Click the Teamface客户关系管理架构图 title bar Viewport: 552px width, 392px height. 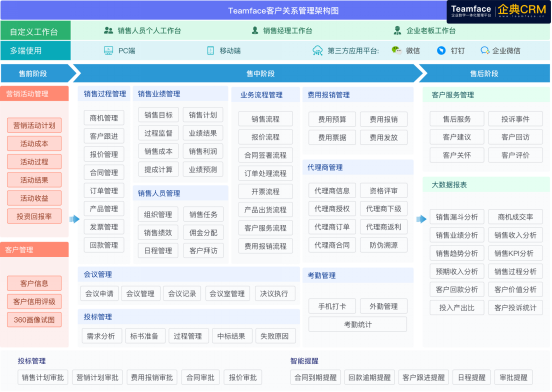point(283,11)
